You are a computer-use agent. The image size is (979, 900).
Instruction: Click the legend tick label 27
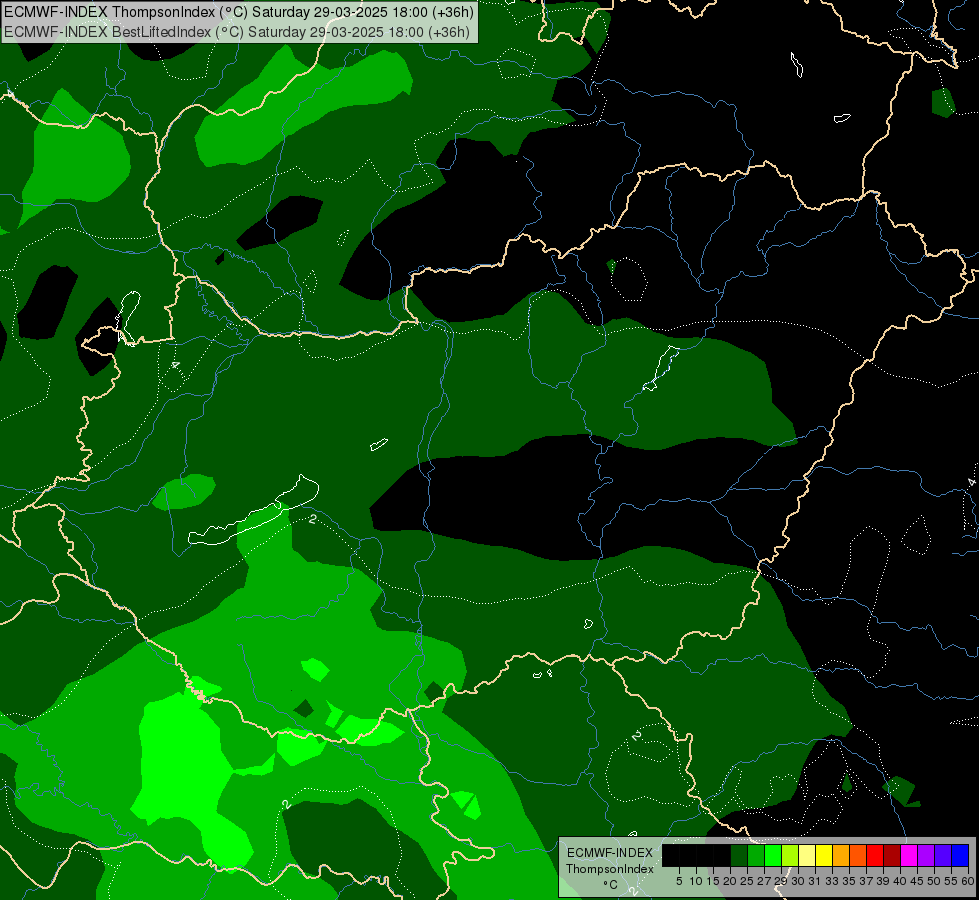point(764,881)
